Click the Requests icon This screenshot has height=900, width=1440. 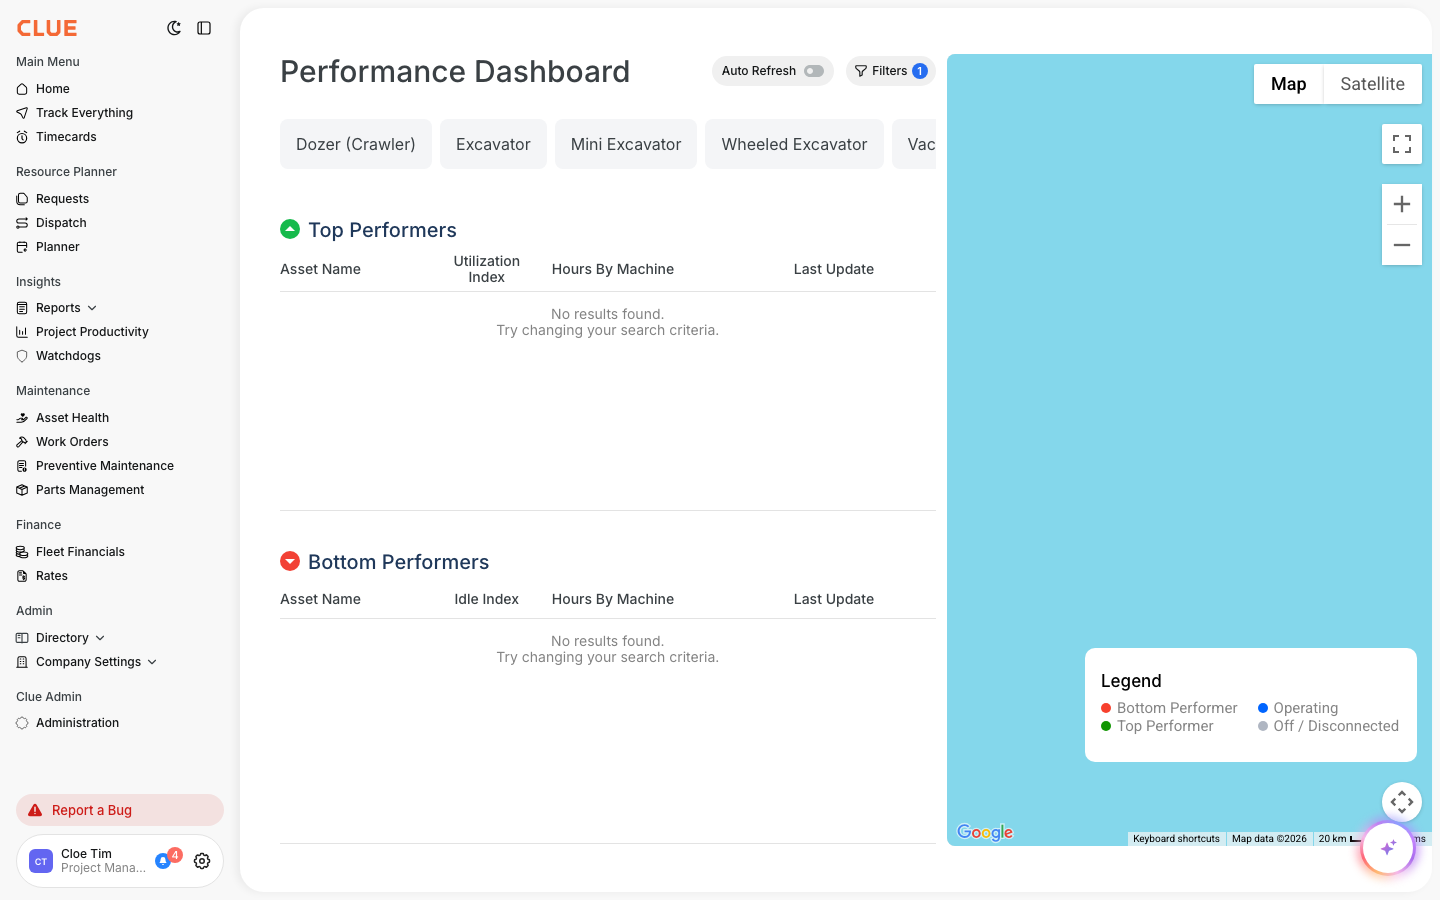click(x=22, y=199)
